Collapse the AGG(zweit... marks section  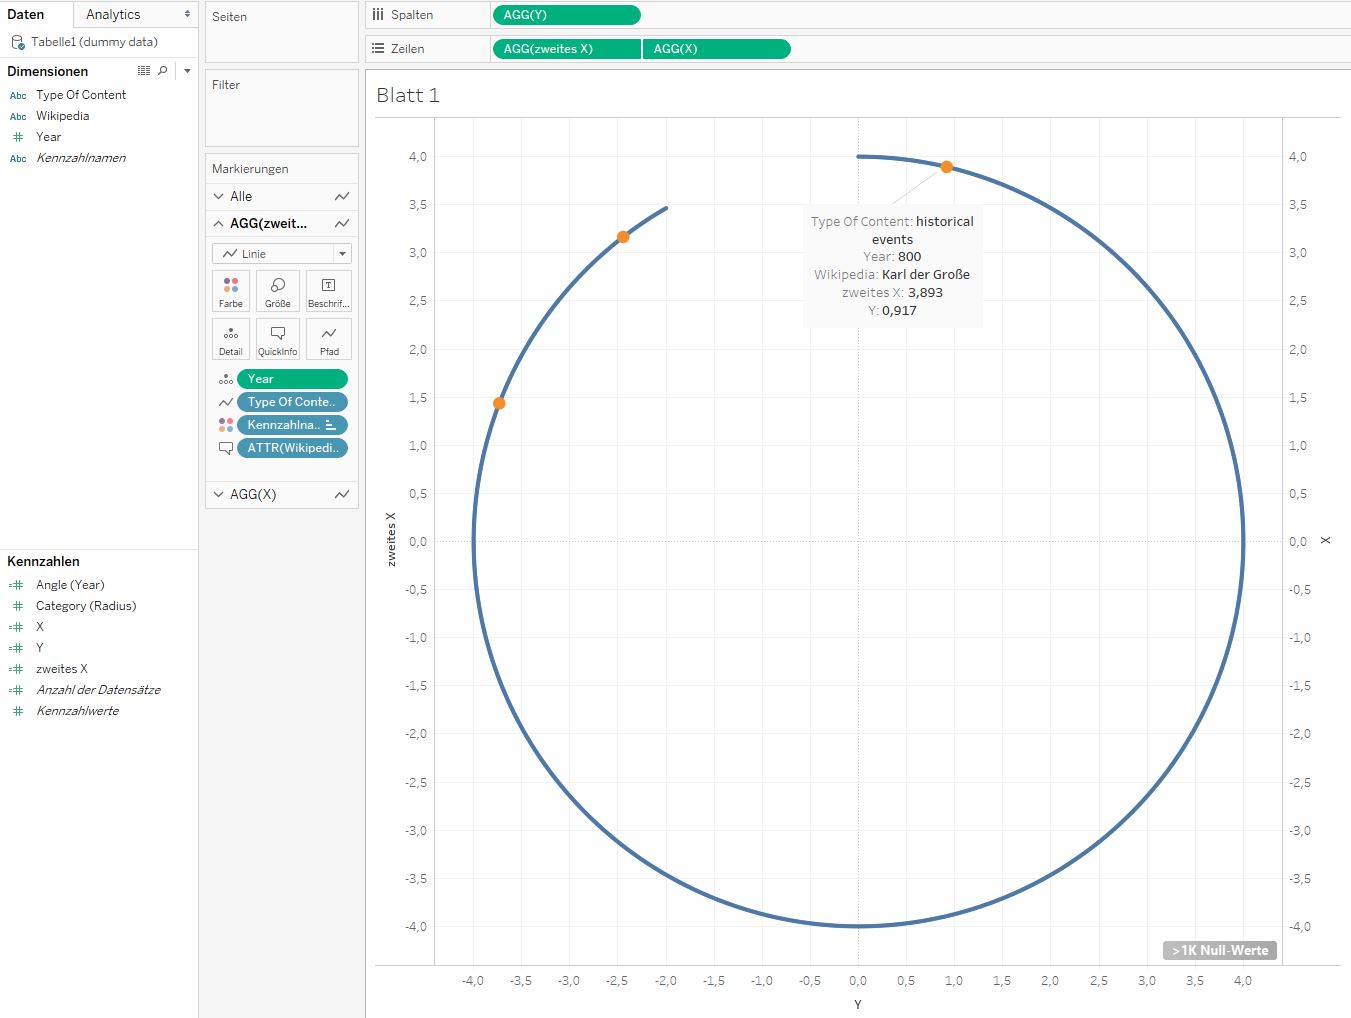(x=218, y=223)
